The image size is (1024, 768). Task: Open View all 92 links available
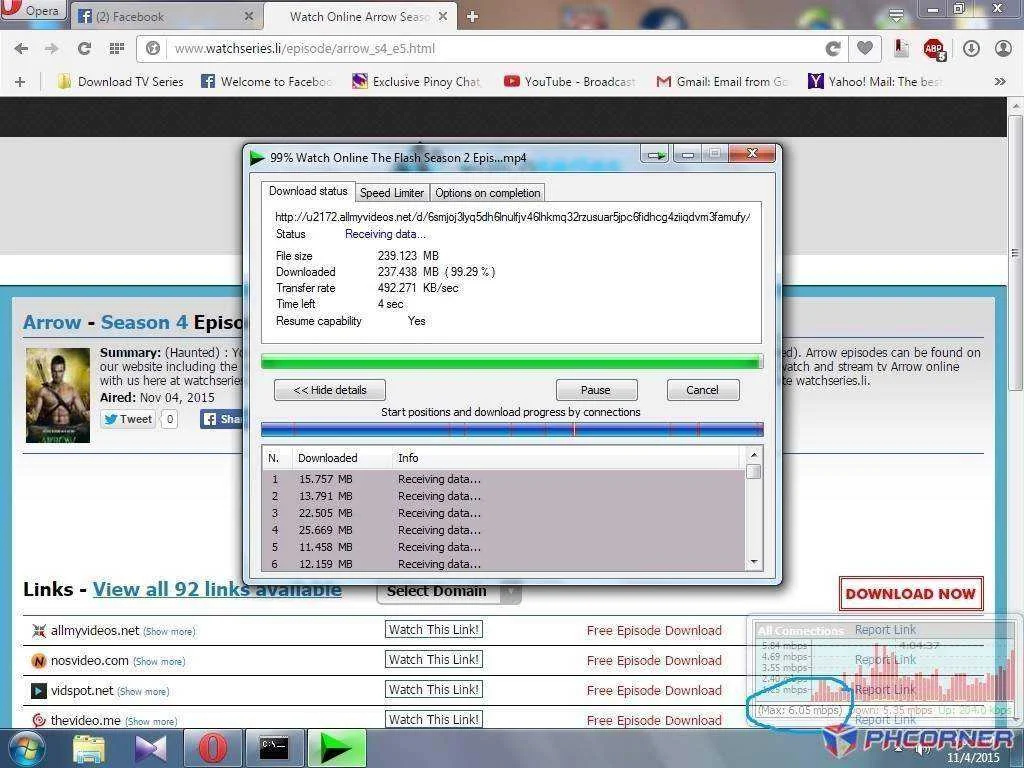[217, 589]
